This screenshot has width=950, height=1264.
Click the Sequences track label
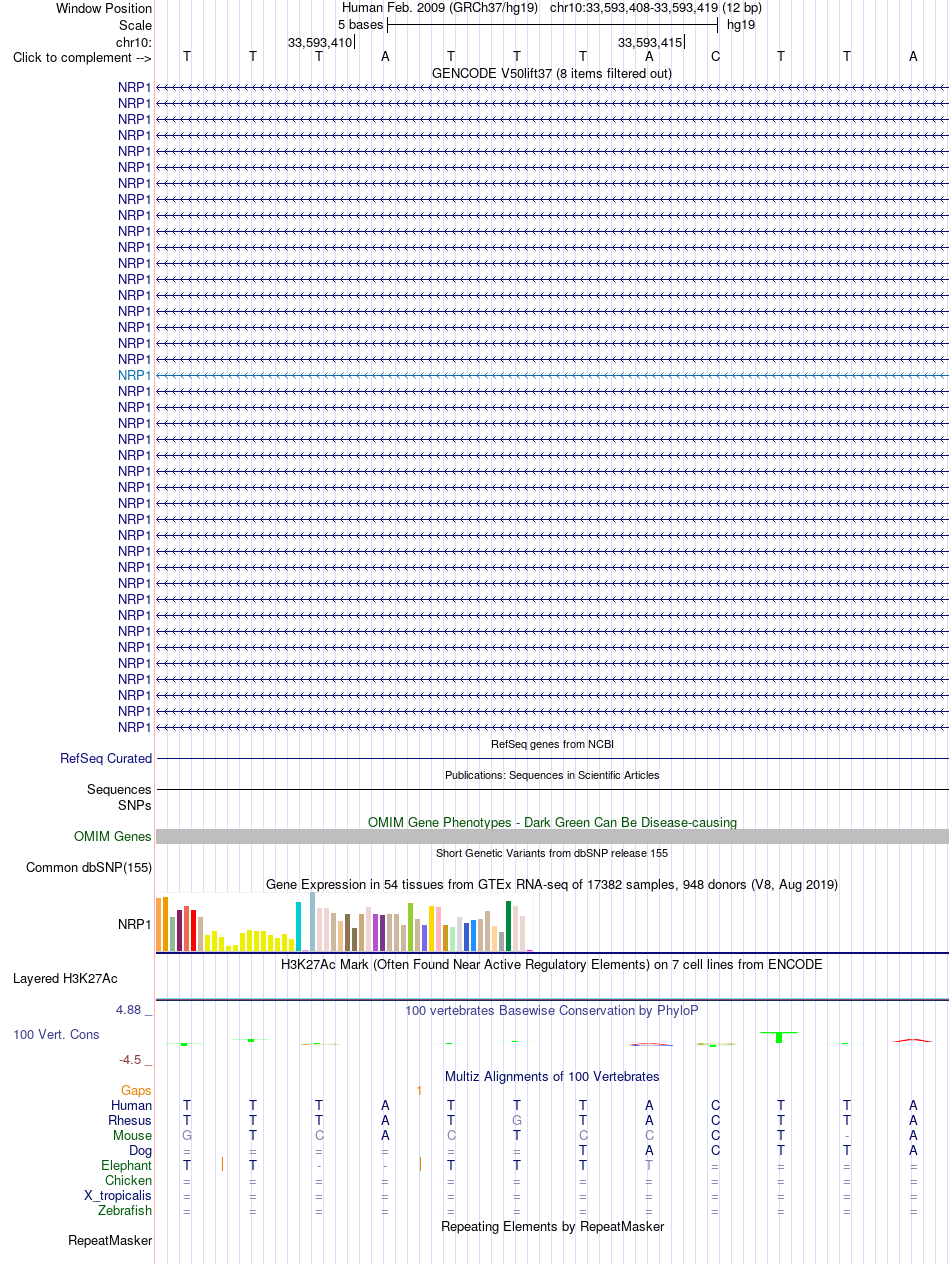tap(120, 790)
